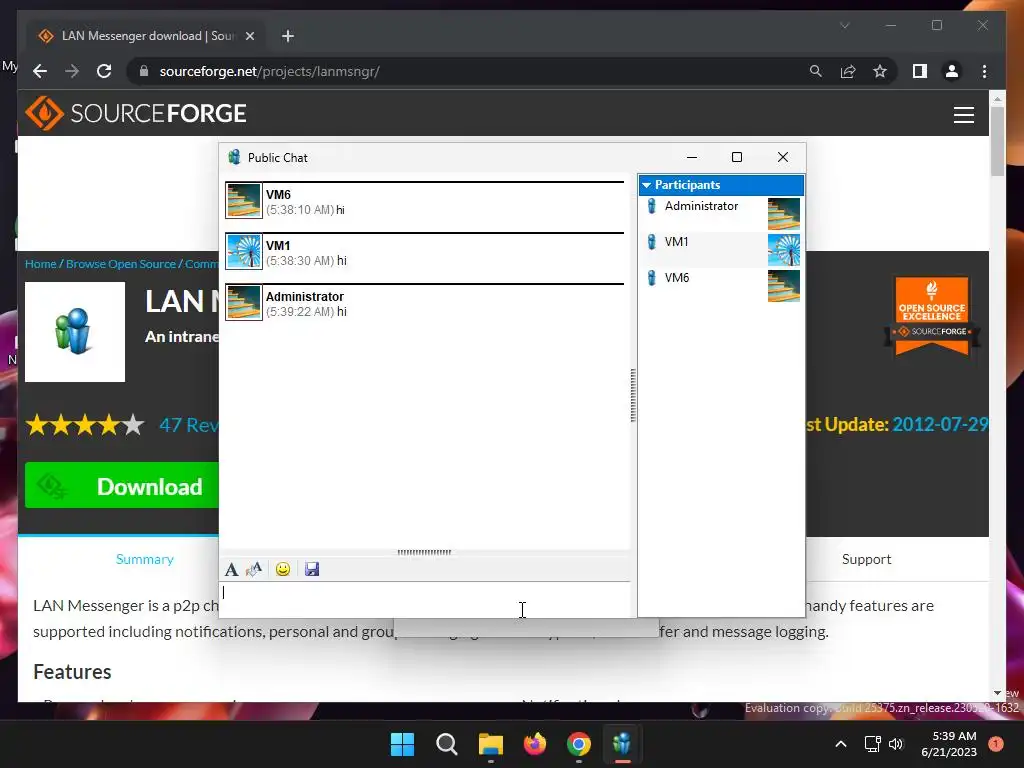Open the Summary tab on SourceForge

(144, 559)
